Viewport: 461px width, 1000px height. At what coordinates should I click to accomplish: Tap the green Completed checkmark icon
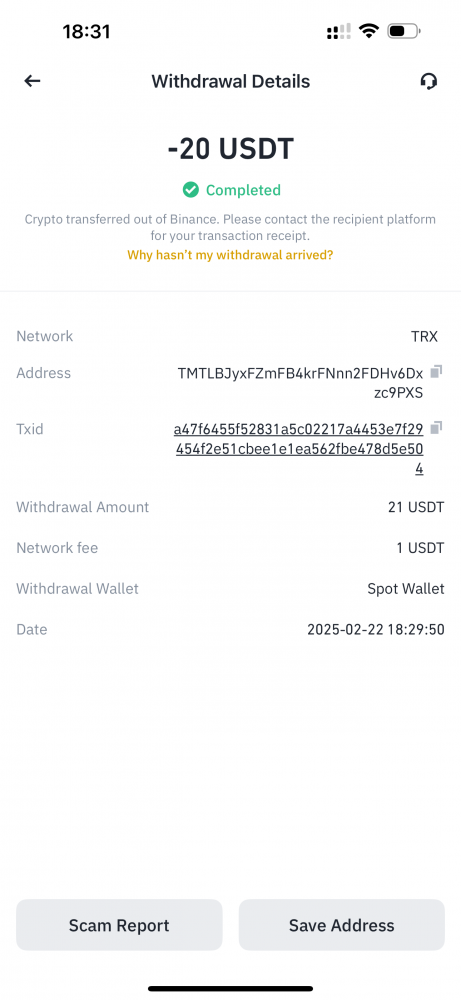tap(190, 190)
